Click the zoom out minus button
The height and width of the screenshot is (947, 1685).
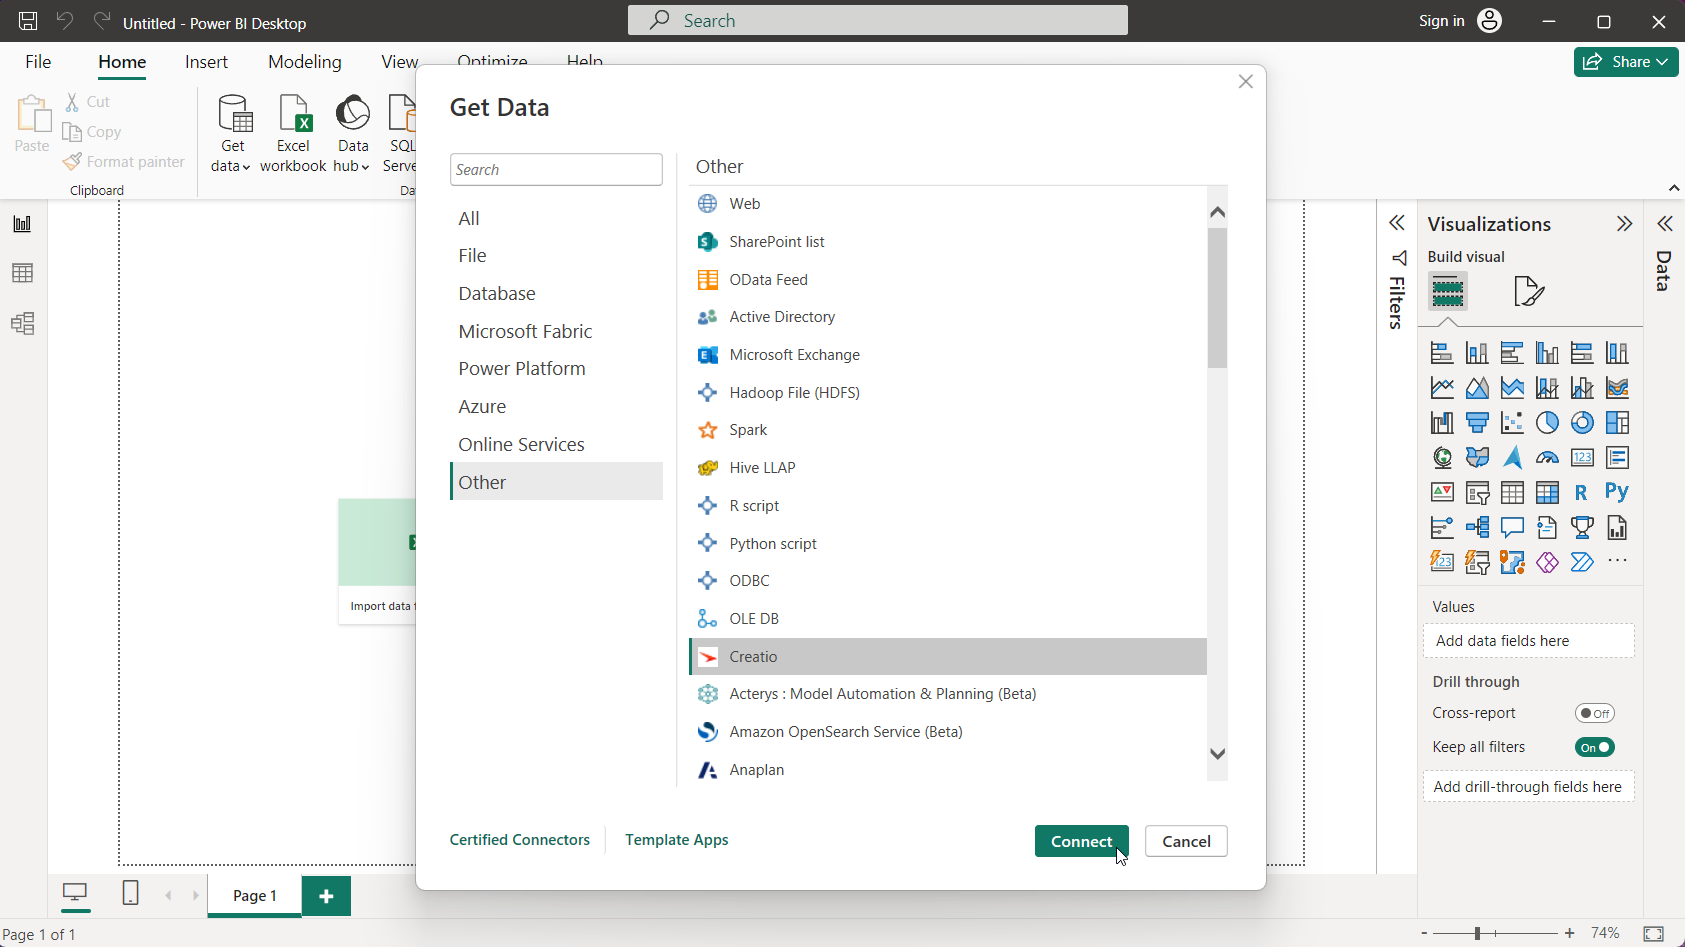(1424, 933)
